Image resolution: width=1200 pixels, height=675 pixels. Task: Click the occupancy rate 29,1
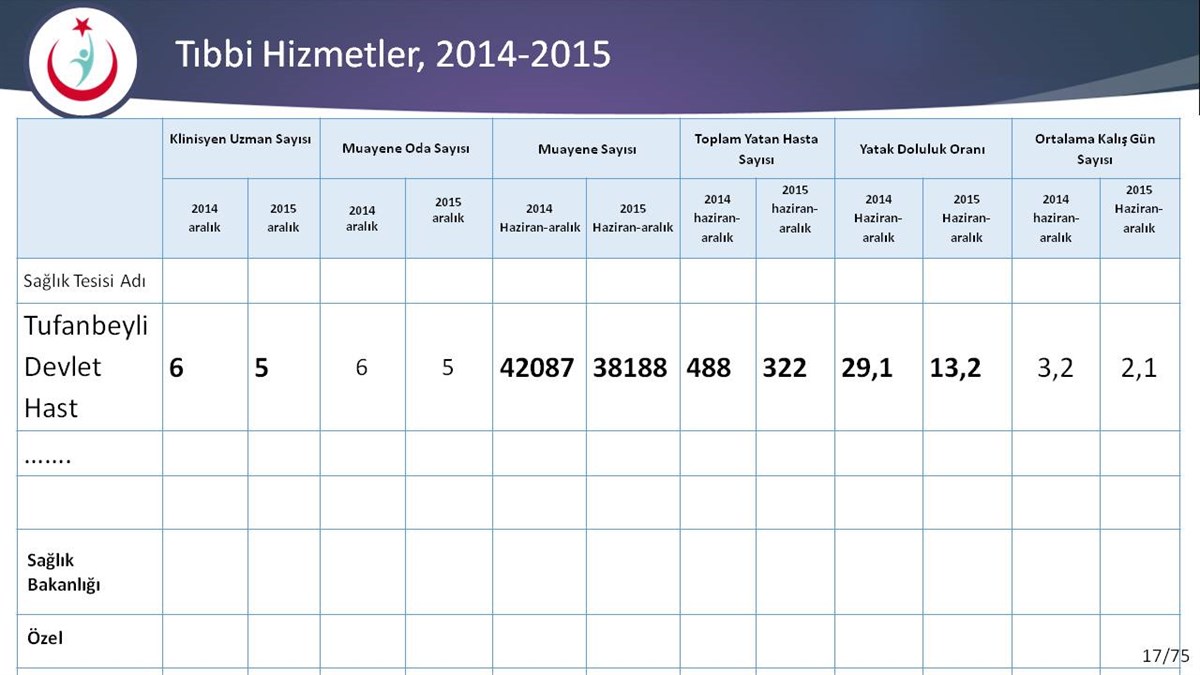[x=867, y=368]
